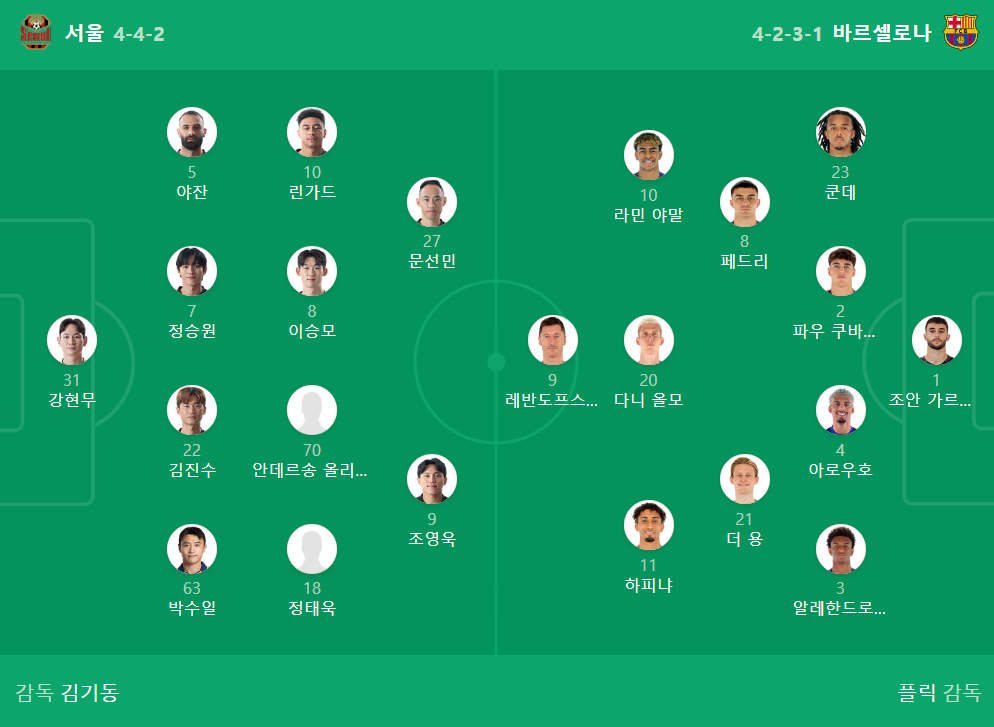Select Barcelona goalkeeper 조안 가르시아 photo
The width and height of the screenshot is (994, 727).
pos(936,340)
